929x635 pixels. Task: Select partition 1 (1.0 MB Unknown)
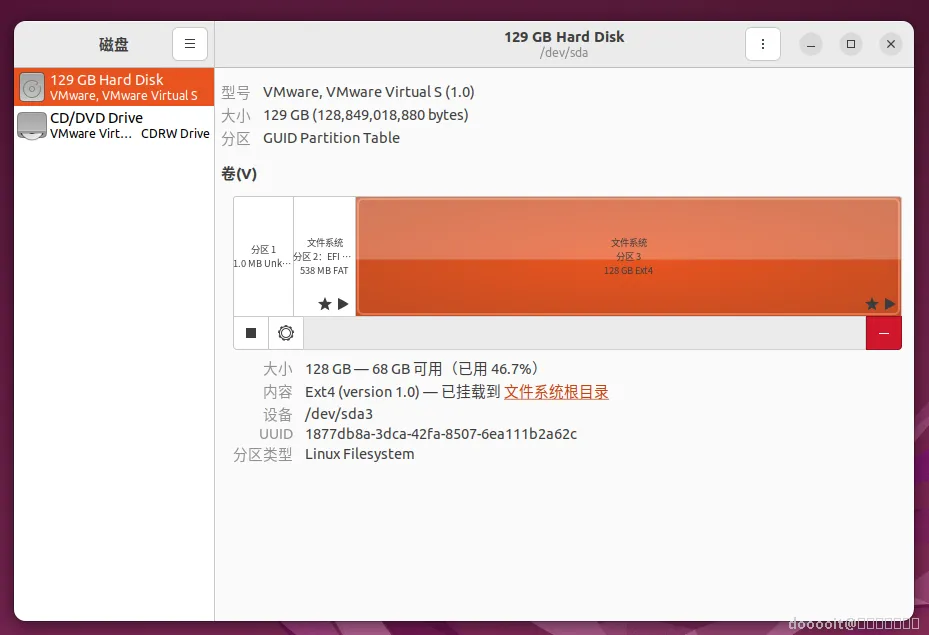(x=263, y=256)
